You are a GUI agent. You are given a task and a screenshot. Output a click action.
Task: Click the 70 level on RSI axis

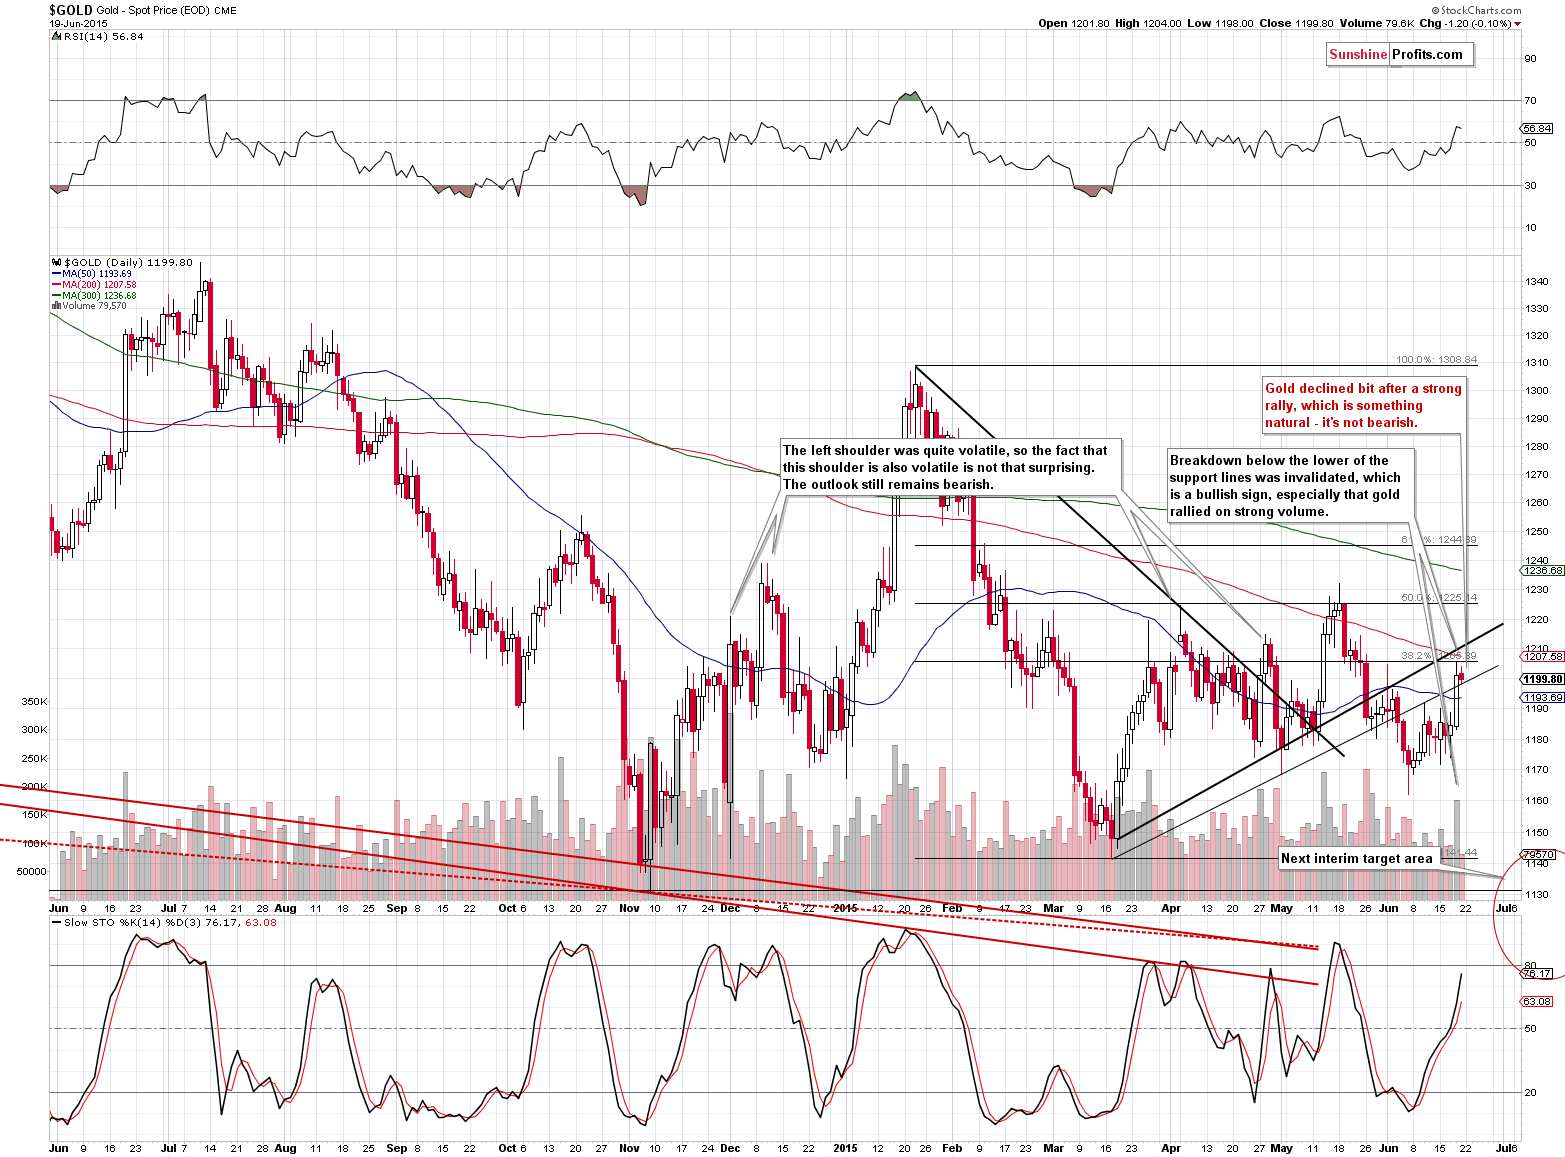1530,101
